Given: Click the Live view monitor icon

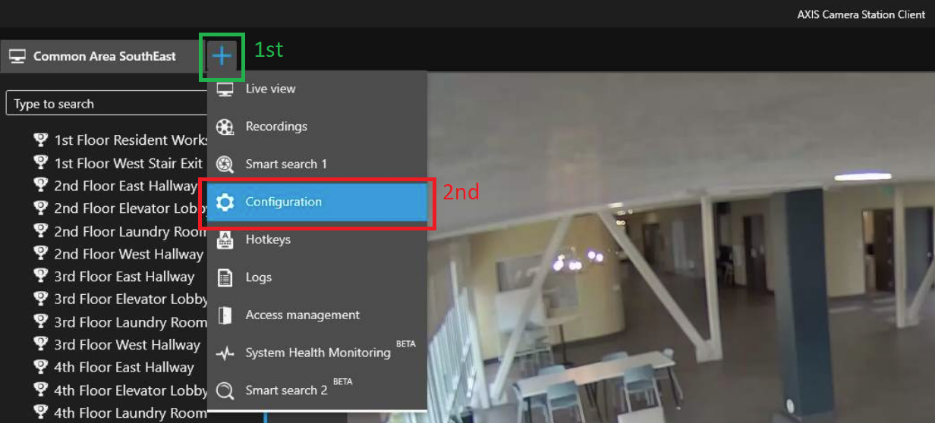Looking at the screenshot, I should (225, 89).
